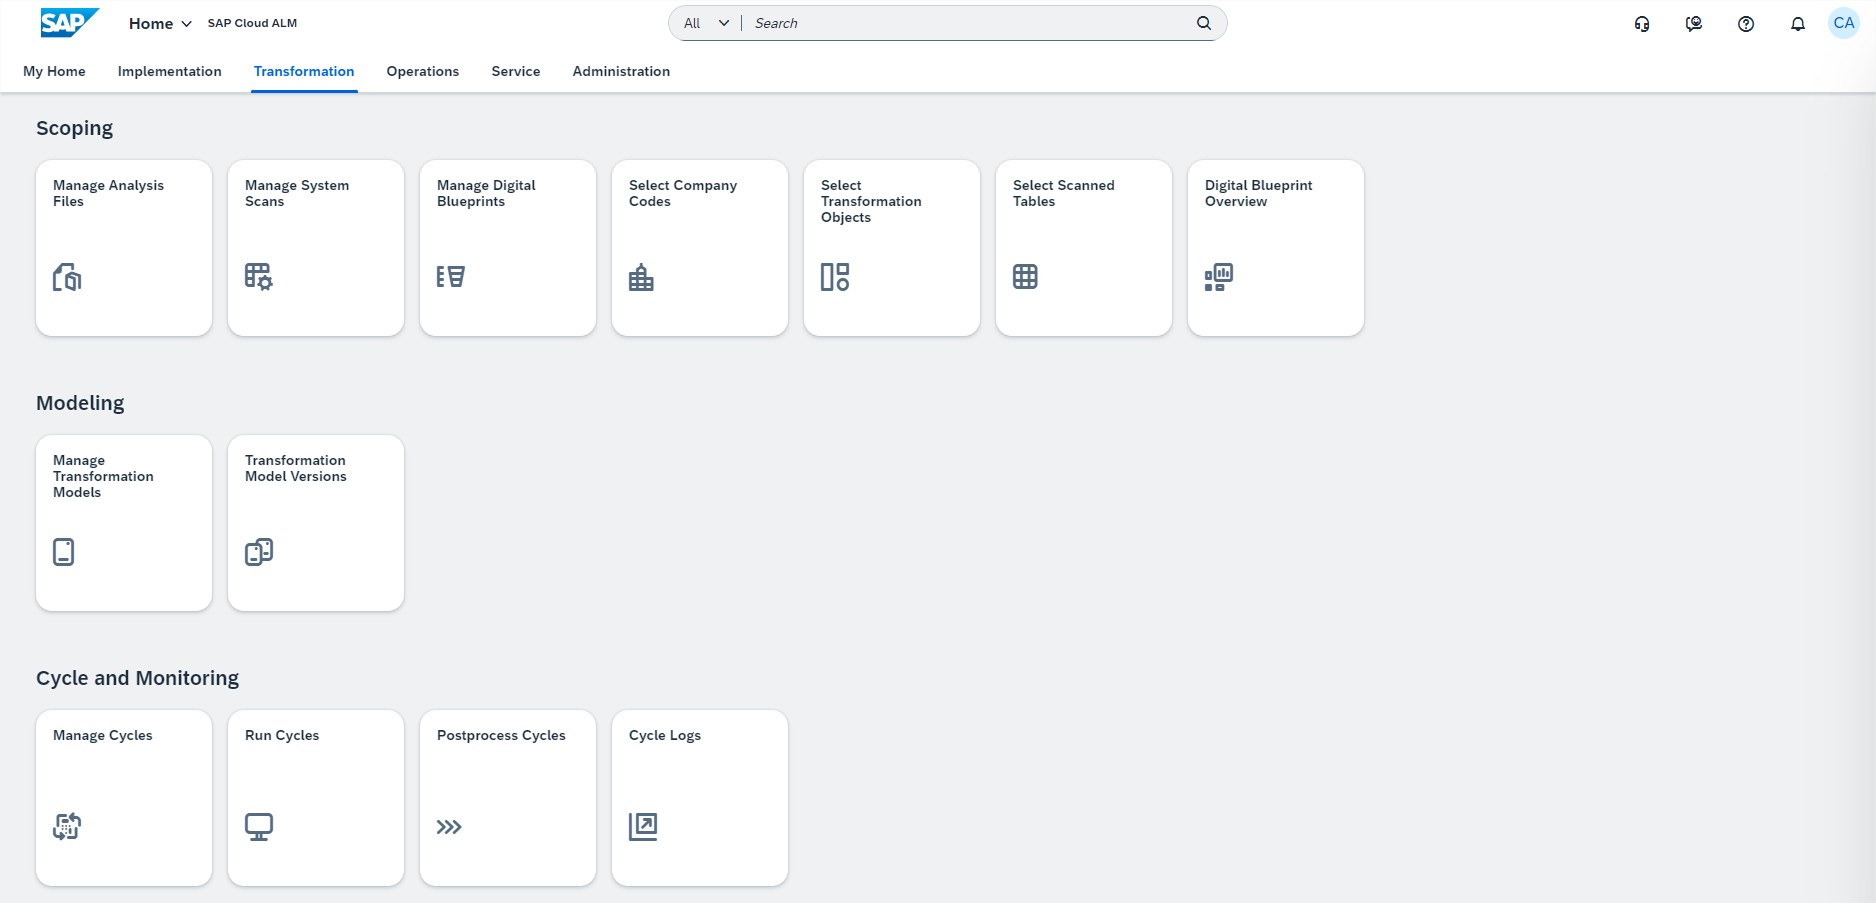Open the notifications bell

click(1797, 24)
